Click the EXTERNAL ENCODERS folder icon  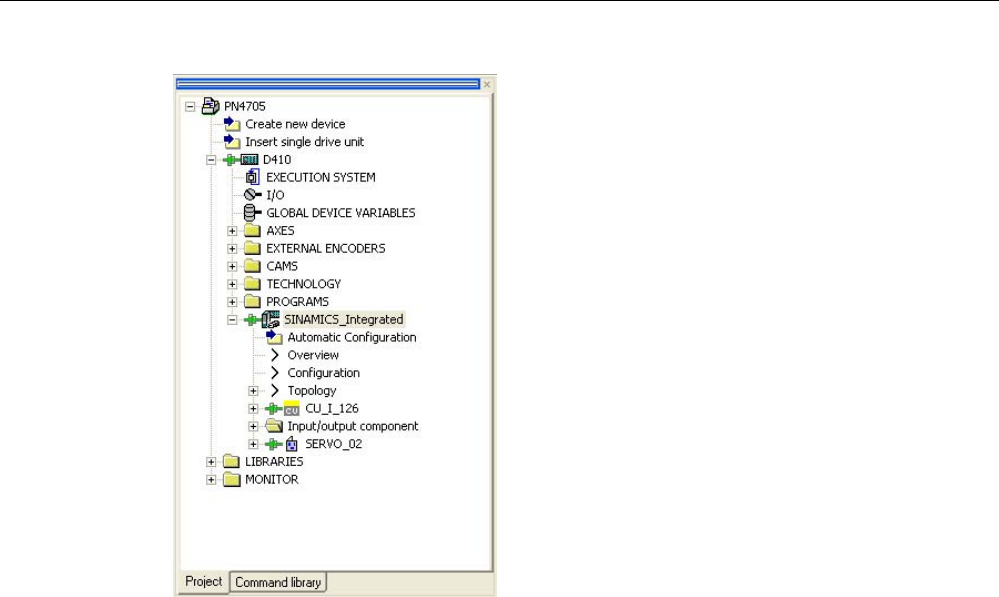point(253,248)
